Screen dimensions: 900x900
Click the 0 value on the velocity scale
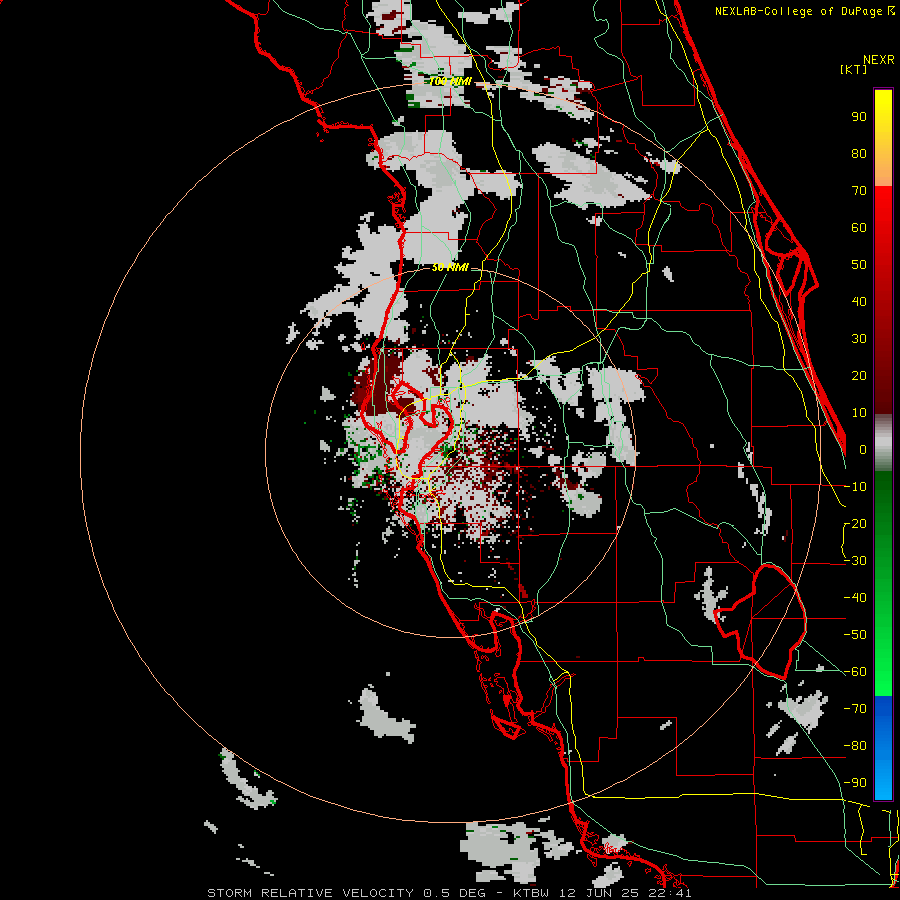863,450
